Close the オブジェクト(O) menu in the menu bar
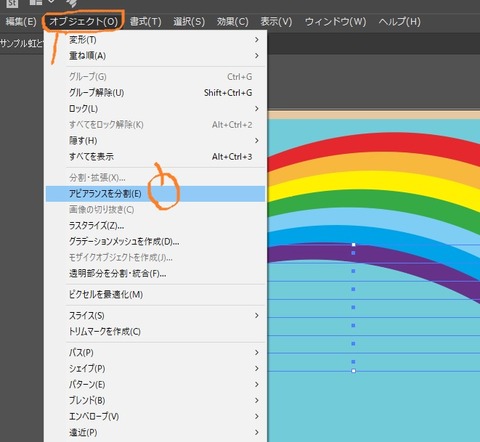Viewport: 480px width, 442px height. [x=84, y=22]
